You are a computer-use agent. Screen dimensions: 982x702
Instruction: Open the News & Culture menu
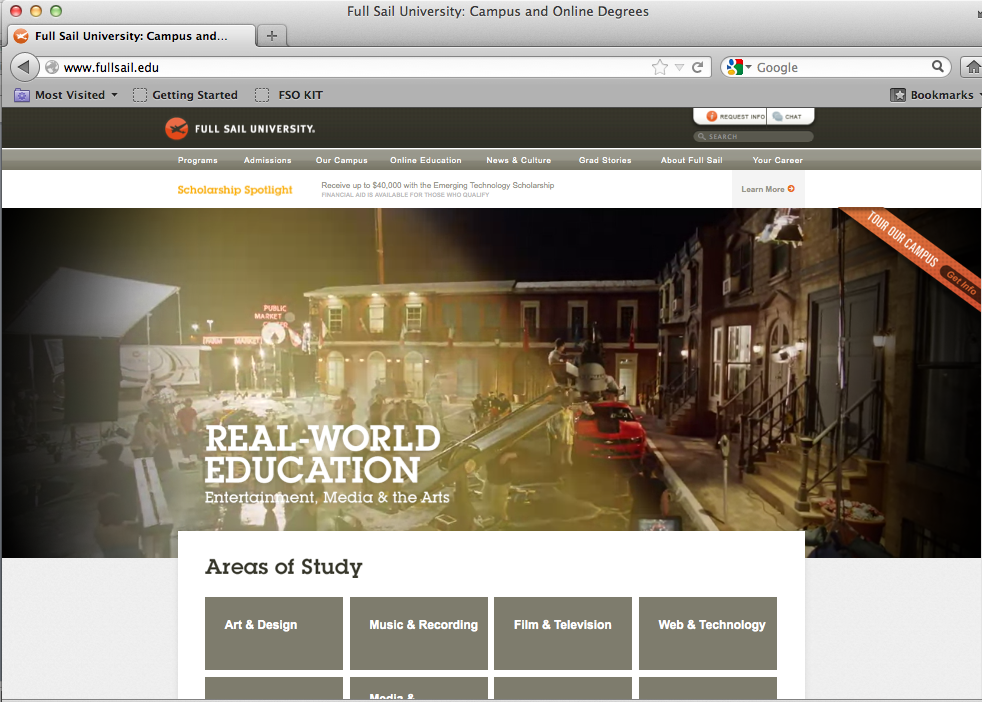[x=519, y=160]
